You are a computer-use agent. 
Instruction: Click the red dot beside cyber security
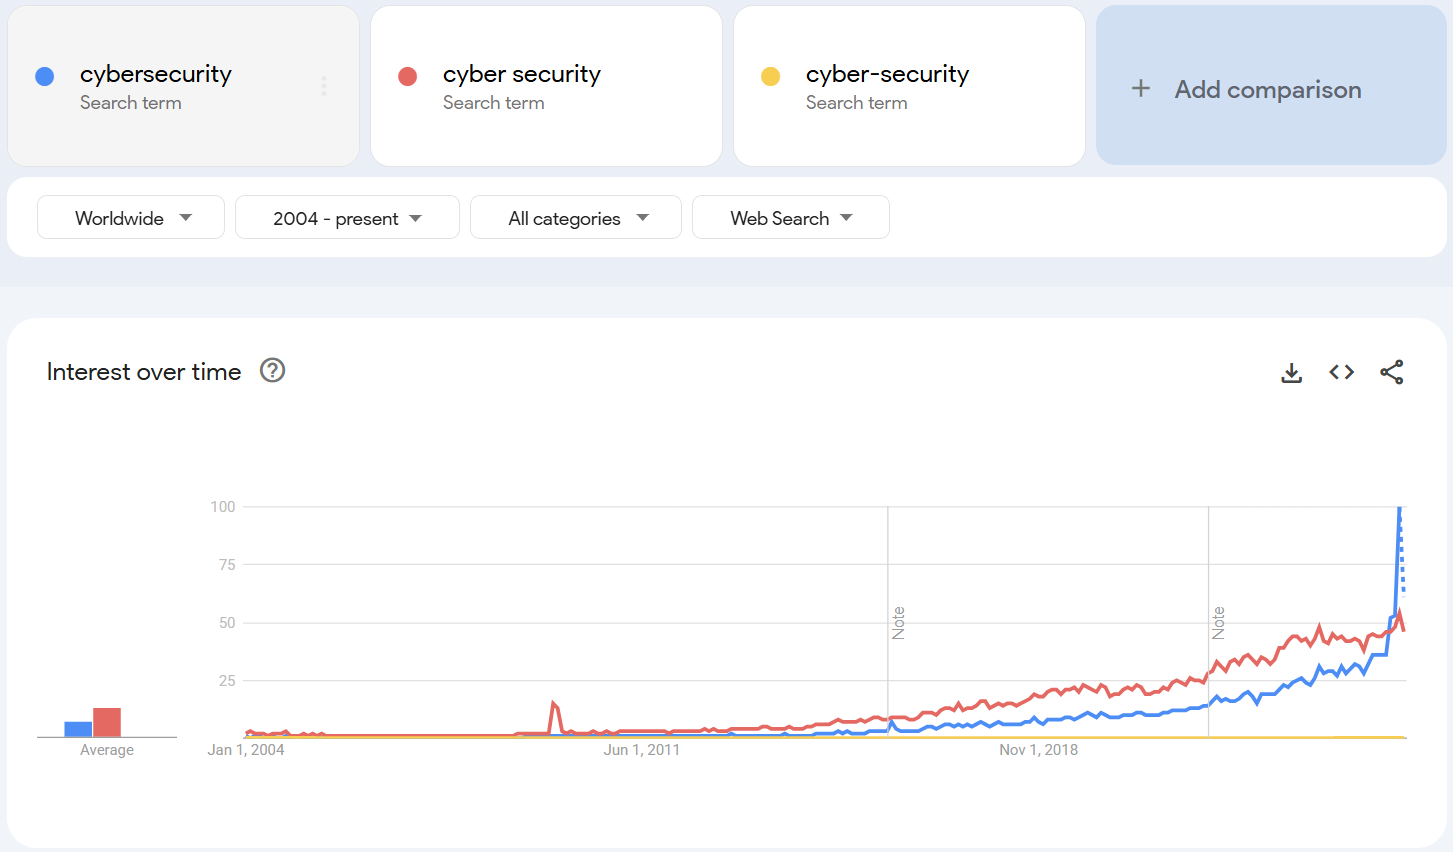408,74
